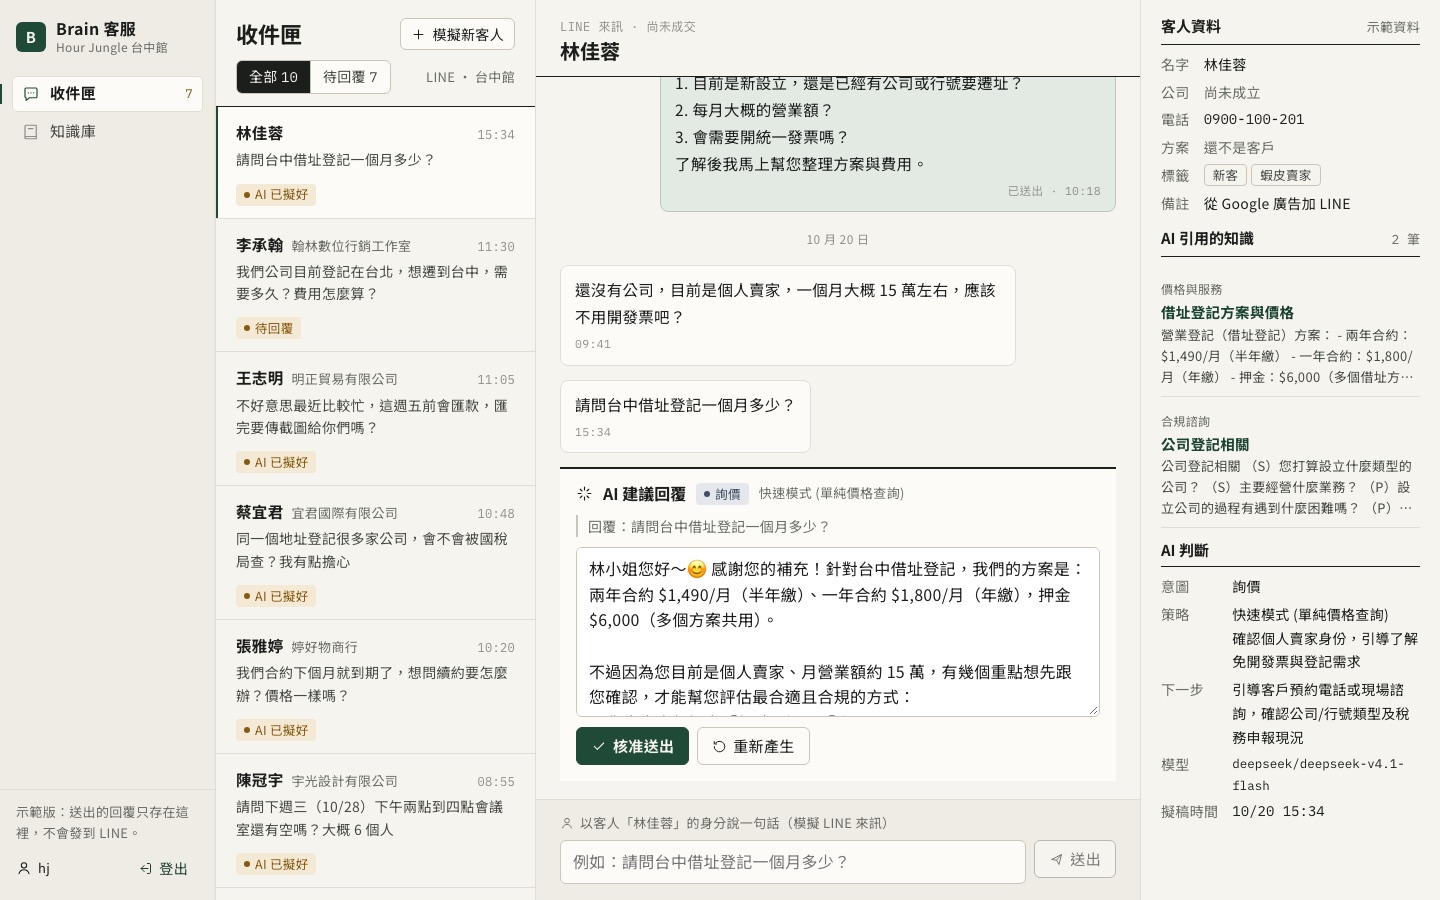Click the 待回覆 badge on 李承翰's row
This screenshot has height=900, width=1440.
tap(269, 328)
